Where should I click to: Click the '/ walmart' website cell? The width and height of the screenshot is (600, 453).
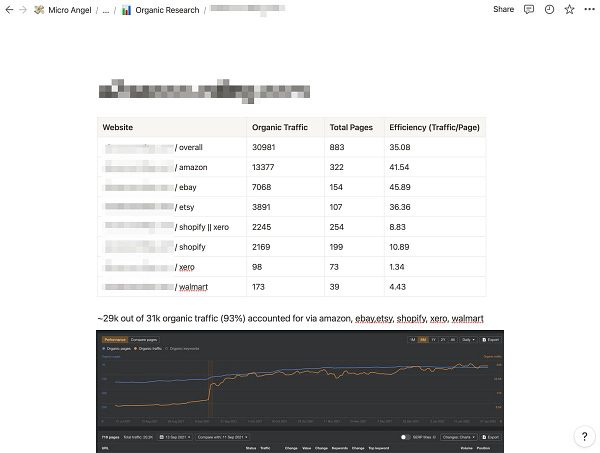click(x=172, y=287)
